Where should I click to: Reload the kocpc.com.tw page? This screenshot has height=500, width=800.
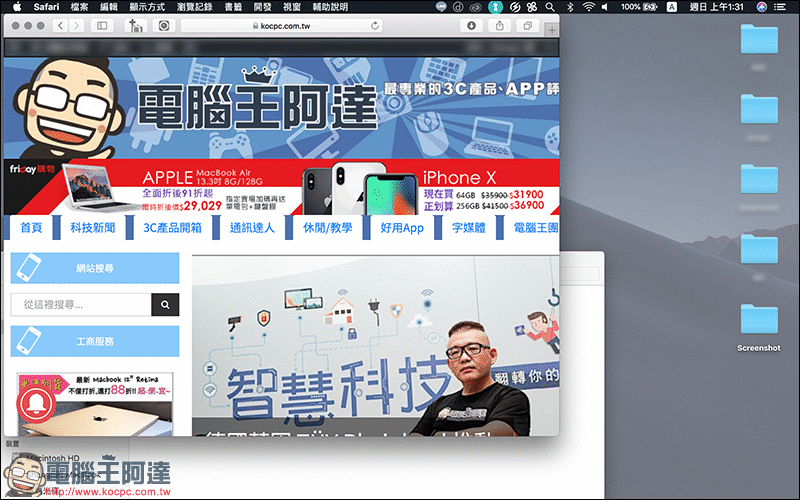(x=375, y=26)
